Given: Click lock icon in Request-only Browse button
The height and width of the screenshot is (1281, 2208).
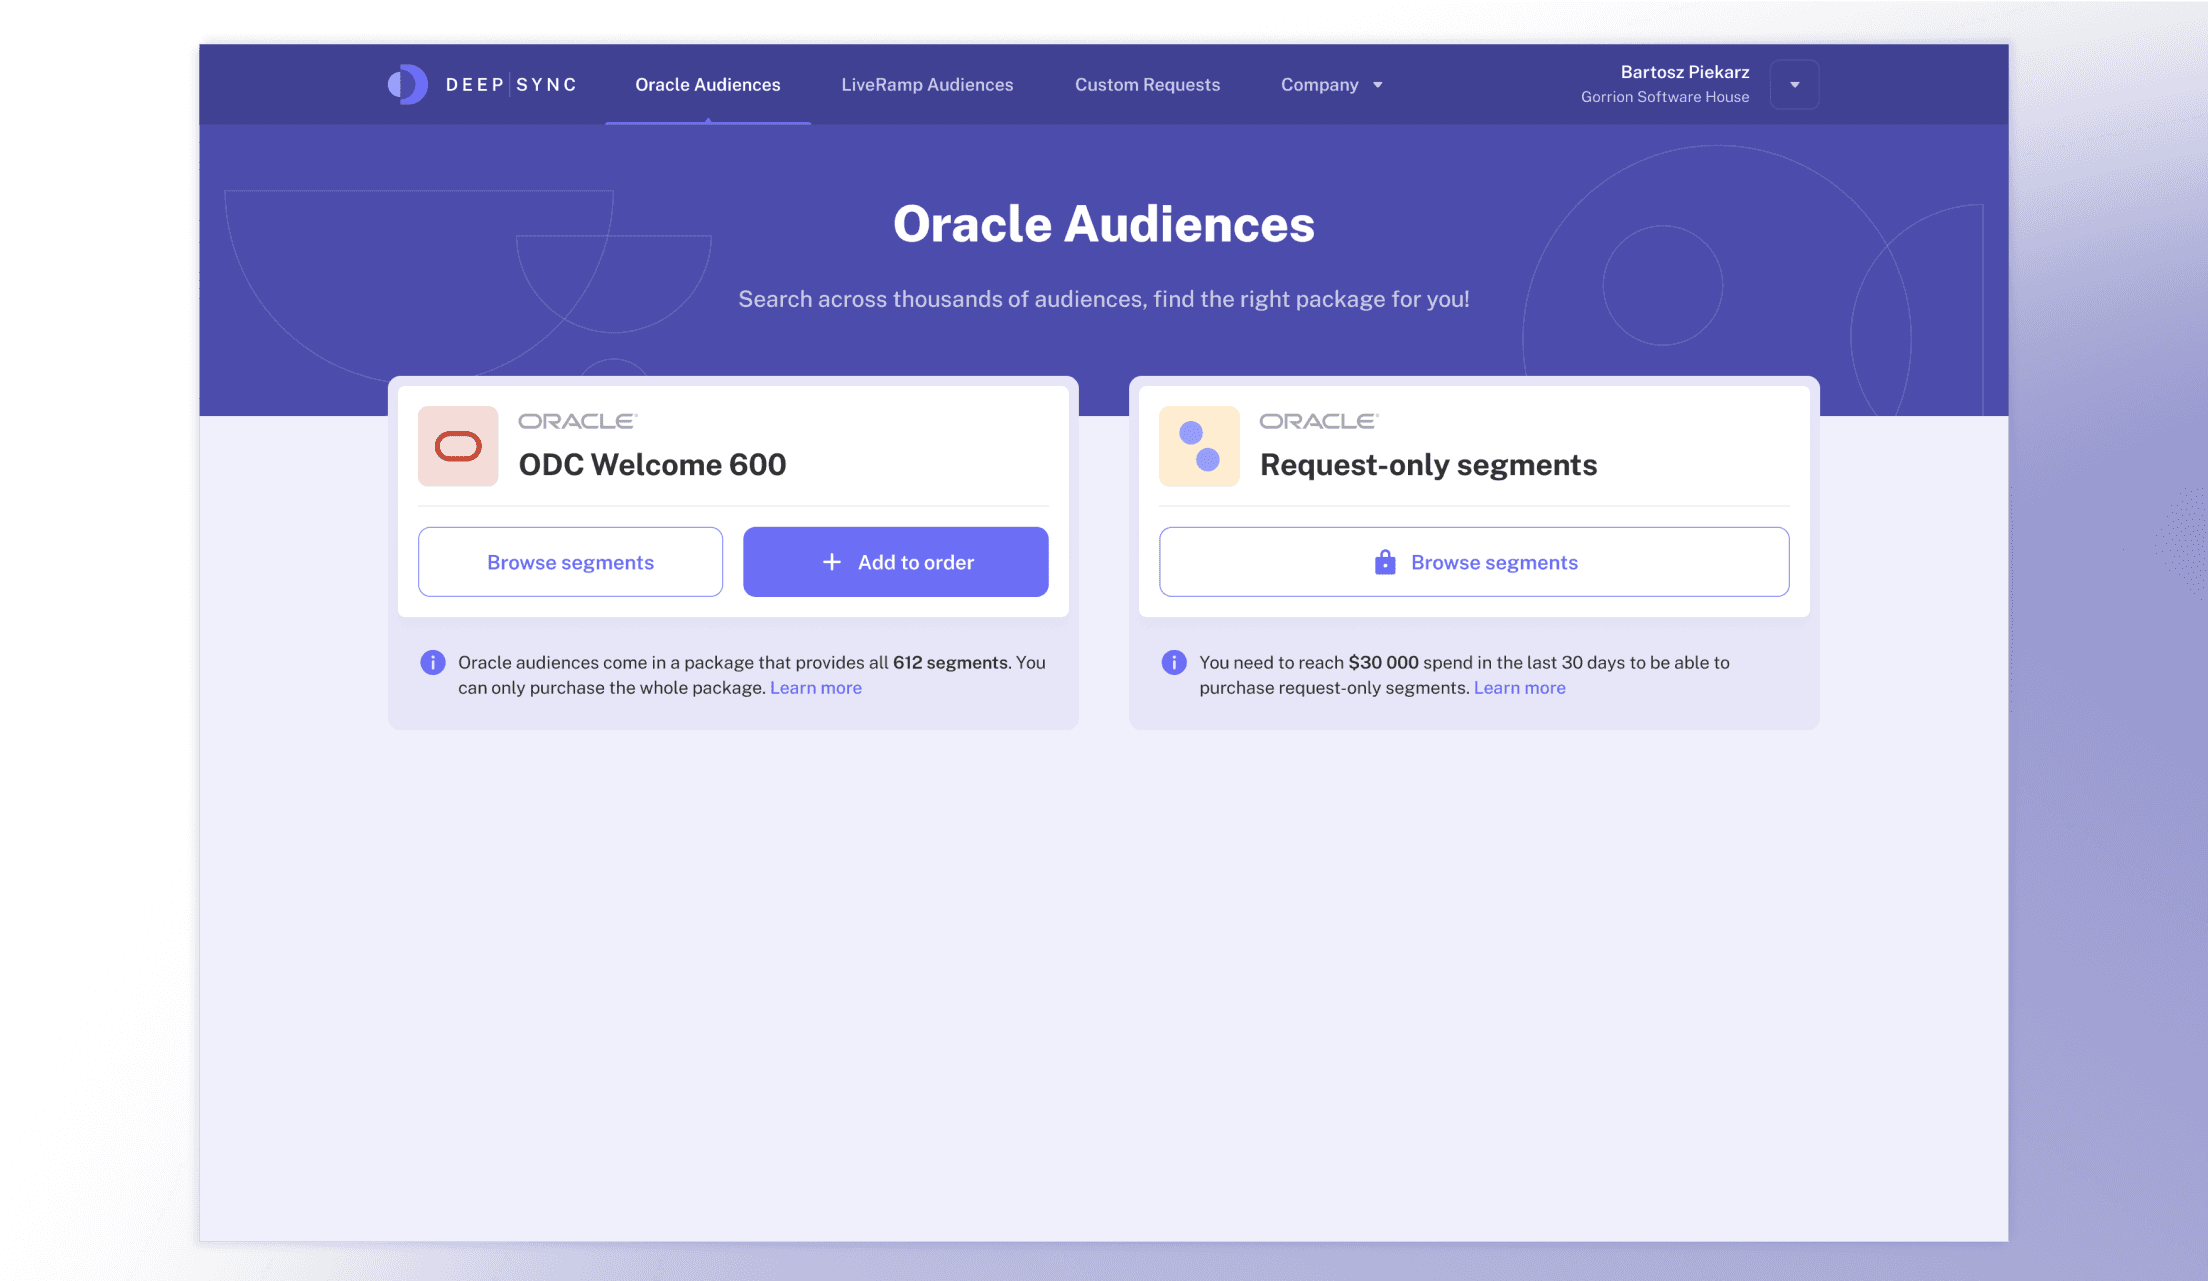Looking at the screenshot, I should [1385, 562].
